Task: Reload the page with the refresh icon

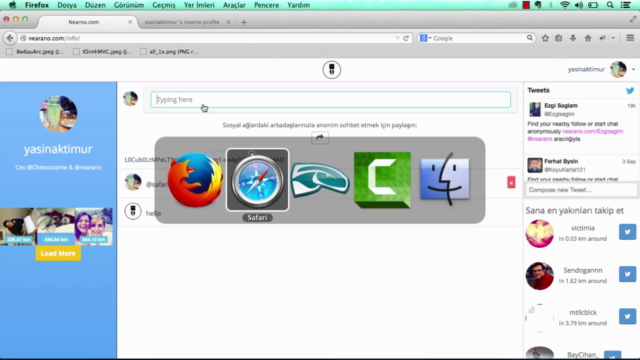Action: pyautogui.click(x=406, y=38)
